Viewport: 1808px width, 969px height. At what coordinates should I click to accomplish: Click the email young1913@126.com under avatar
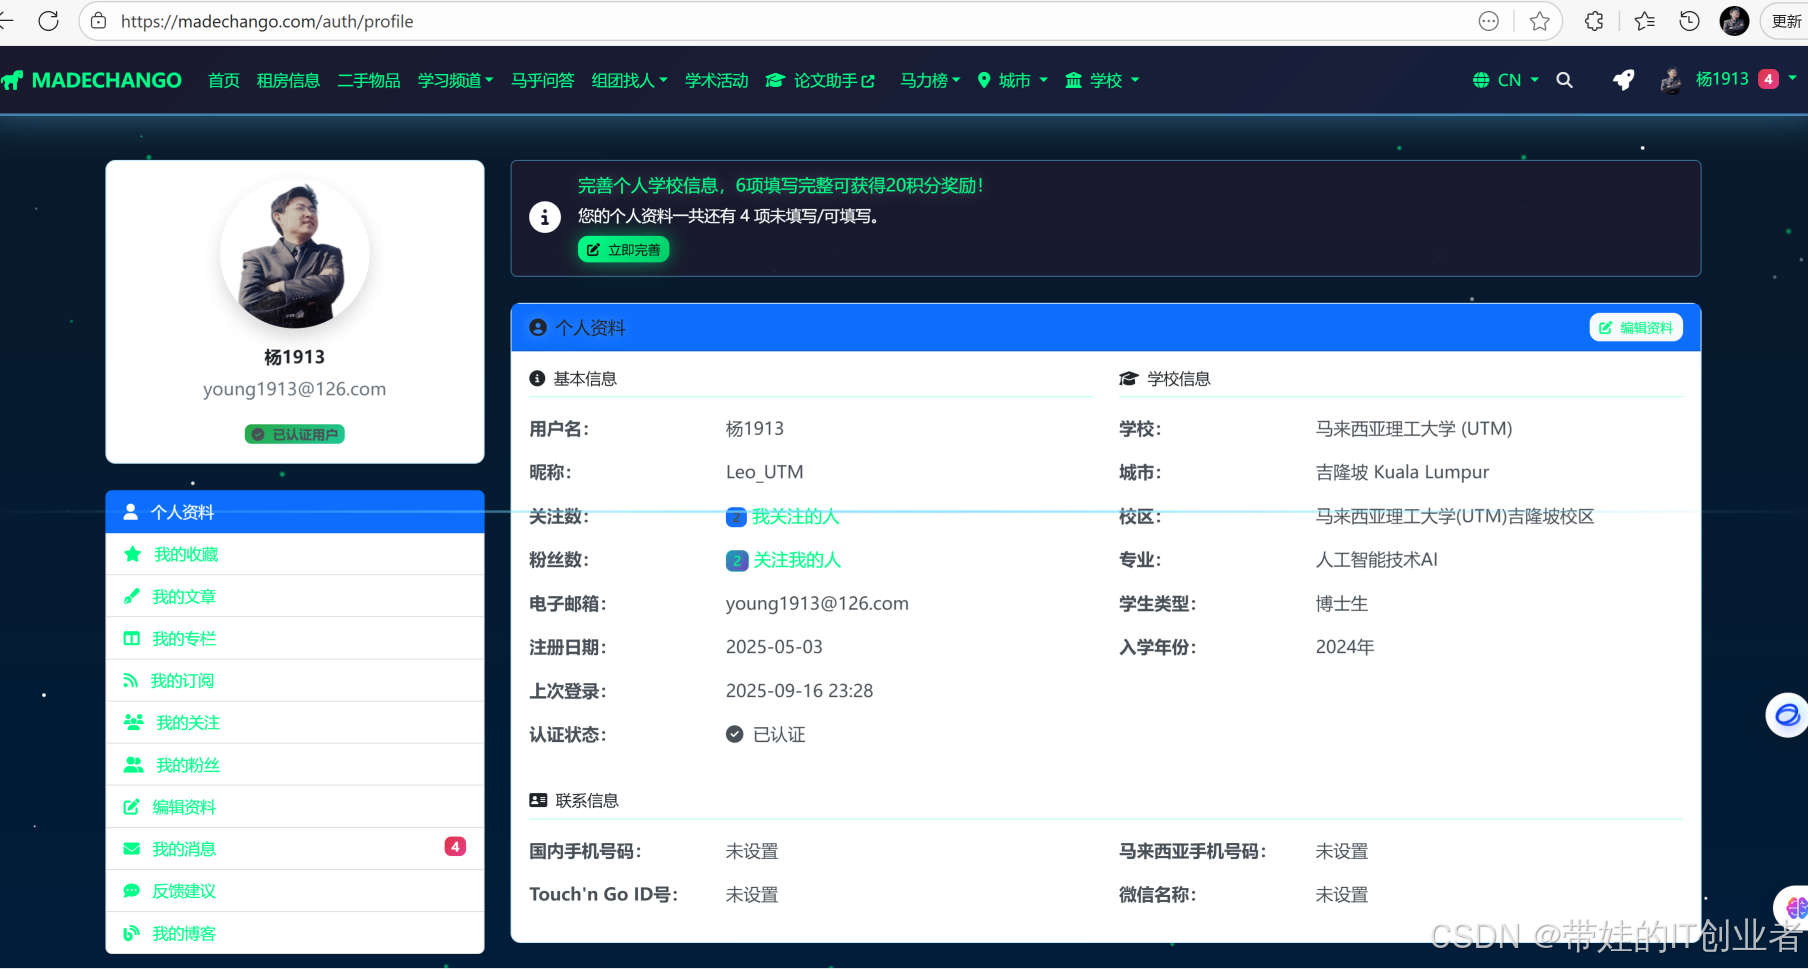(294, 389)
